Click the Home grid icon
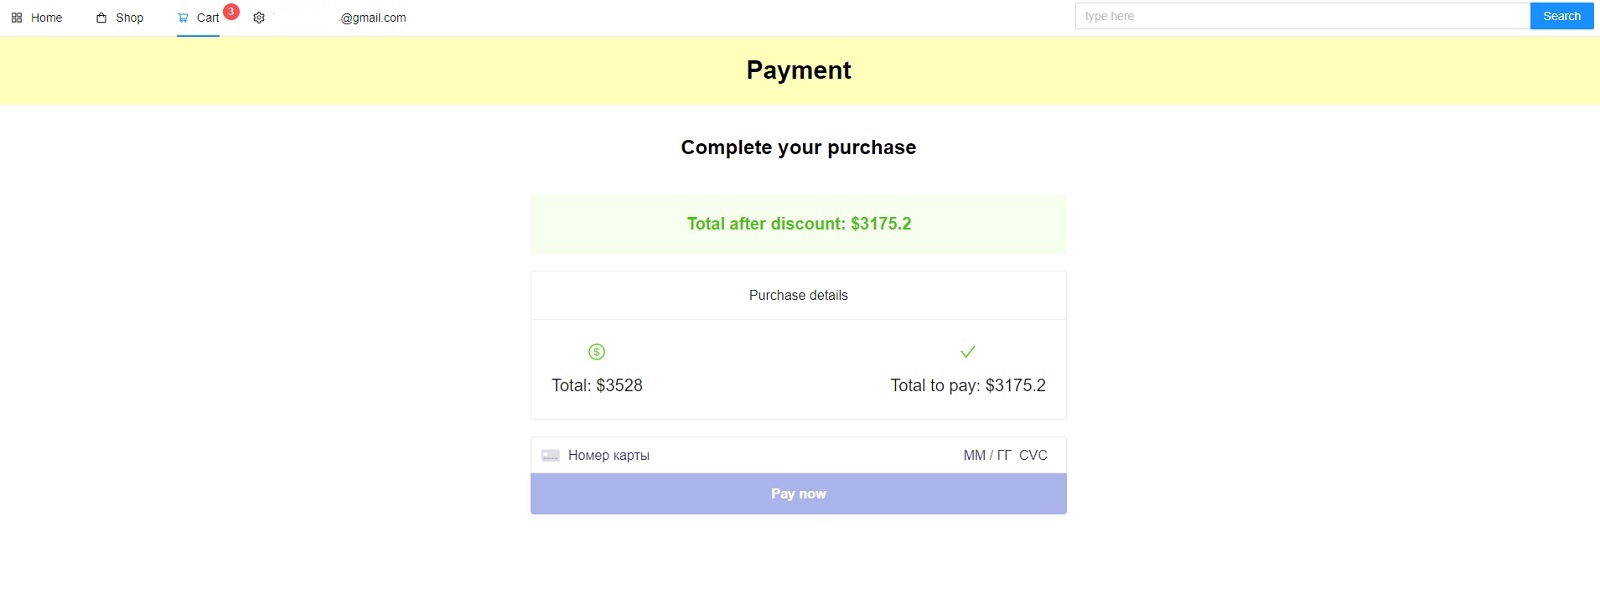This screenshot has height=604, width=1600. pos(15,17)
